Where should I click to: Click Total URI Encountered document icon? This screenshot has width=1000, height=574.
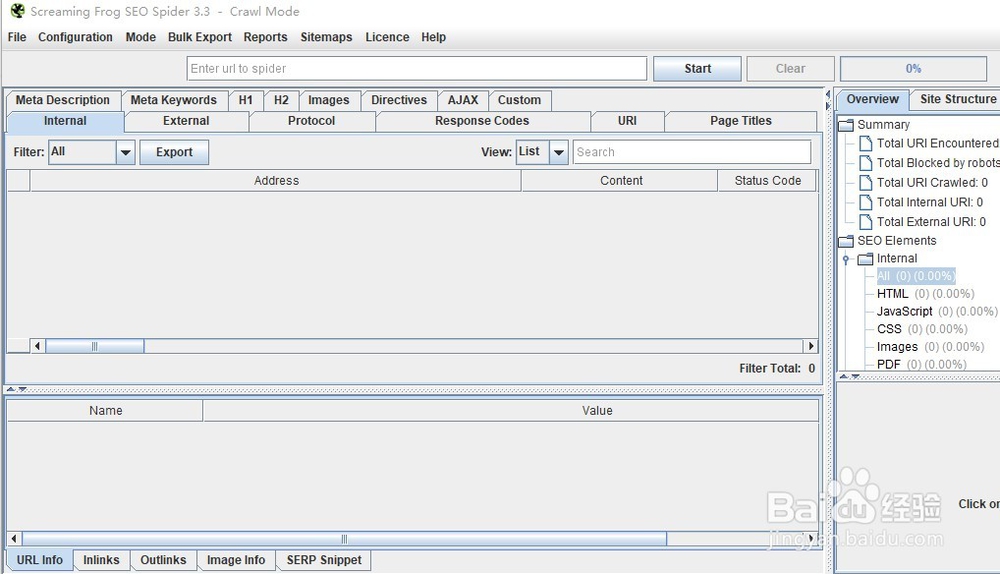[865, 144]
